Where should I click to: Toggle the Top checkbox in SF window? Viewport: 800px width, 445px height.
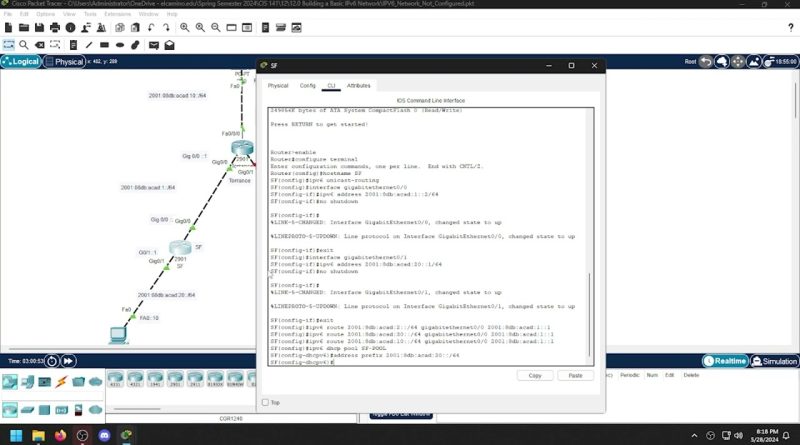[265, 402]
